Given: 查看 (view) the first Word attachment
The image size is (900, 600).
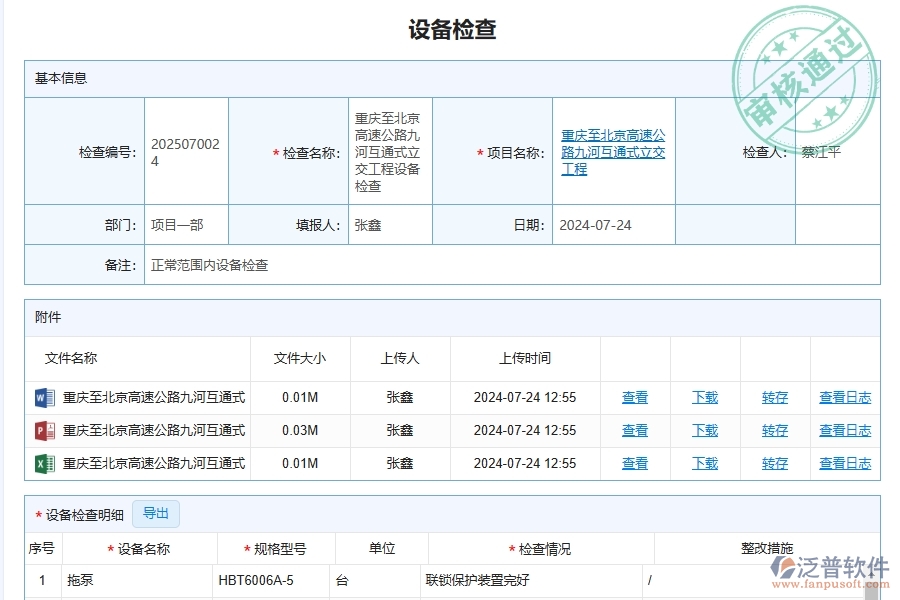Looking at the screenshot, I should pyautogui.click(x=635, y=397).
